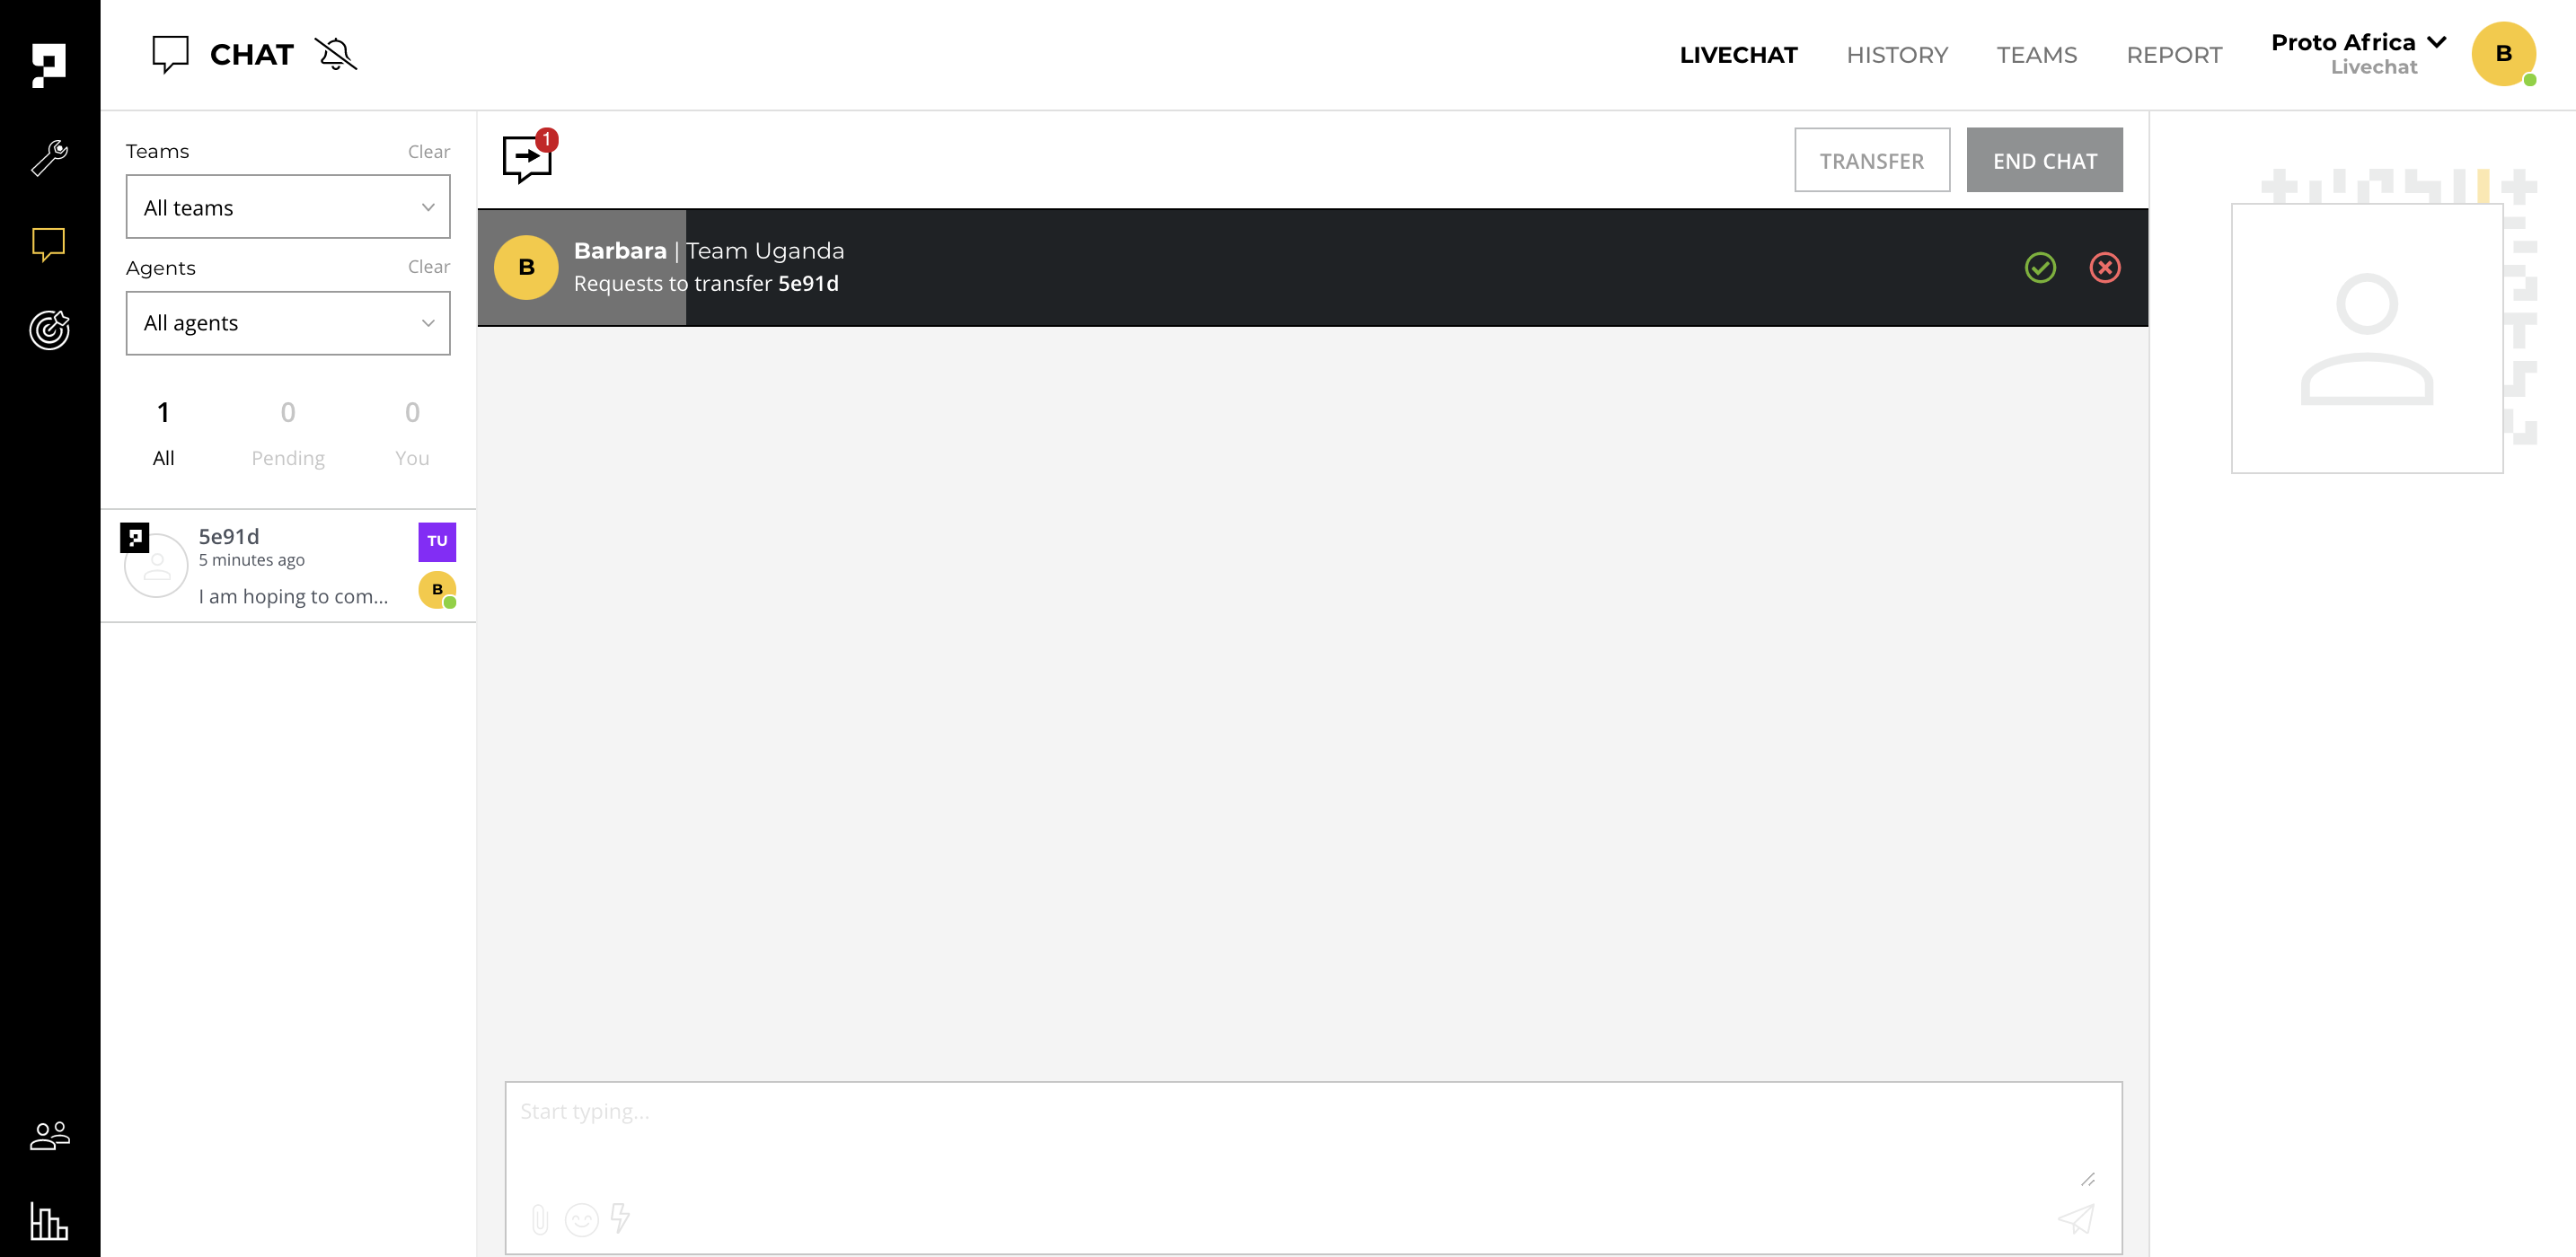Screen dimensions: 2576x1257
Task: Click the Barbara | Team Uganda text
Action: point(709,251)
